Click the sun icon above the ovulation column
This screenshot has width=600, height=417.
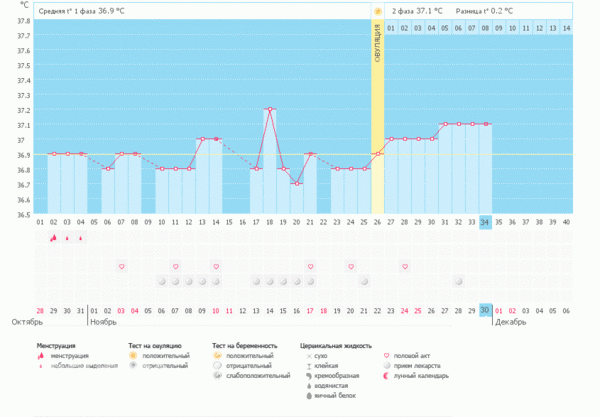pos(378,11)
